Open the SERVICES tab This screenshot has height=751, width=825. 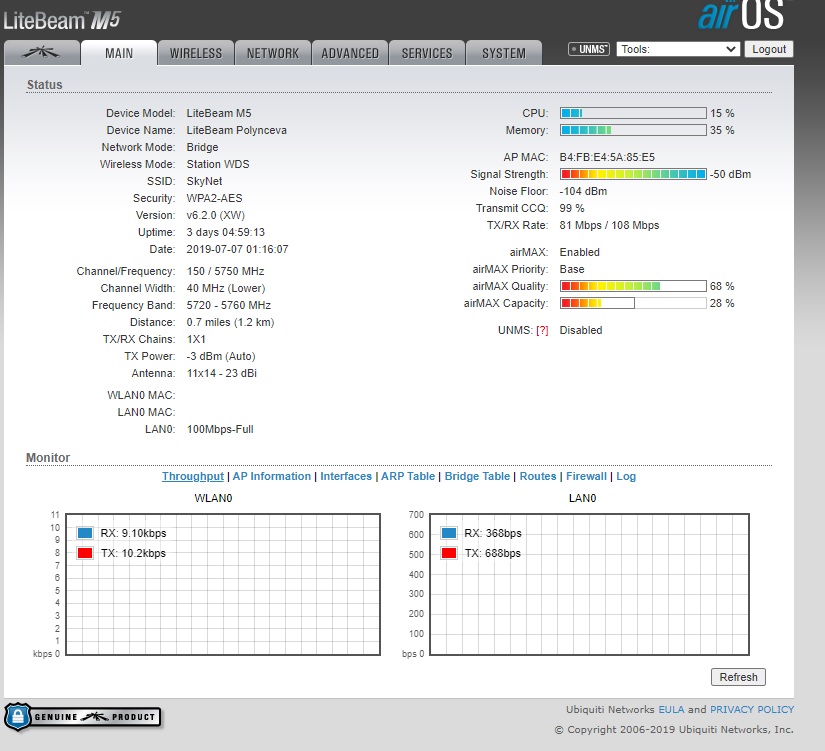click(x=427, y=53)
